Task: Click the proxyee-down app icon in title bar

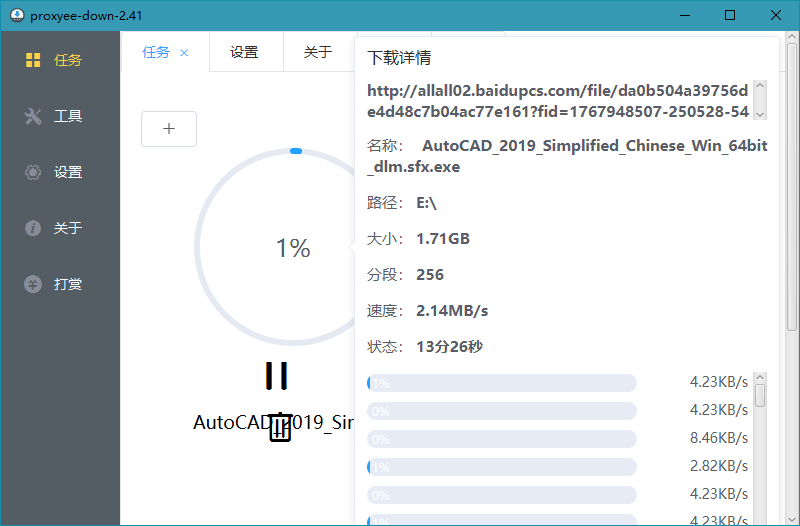Action: click(x=16, y=15)
